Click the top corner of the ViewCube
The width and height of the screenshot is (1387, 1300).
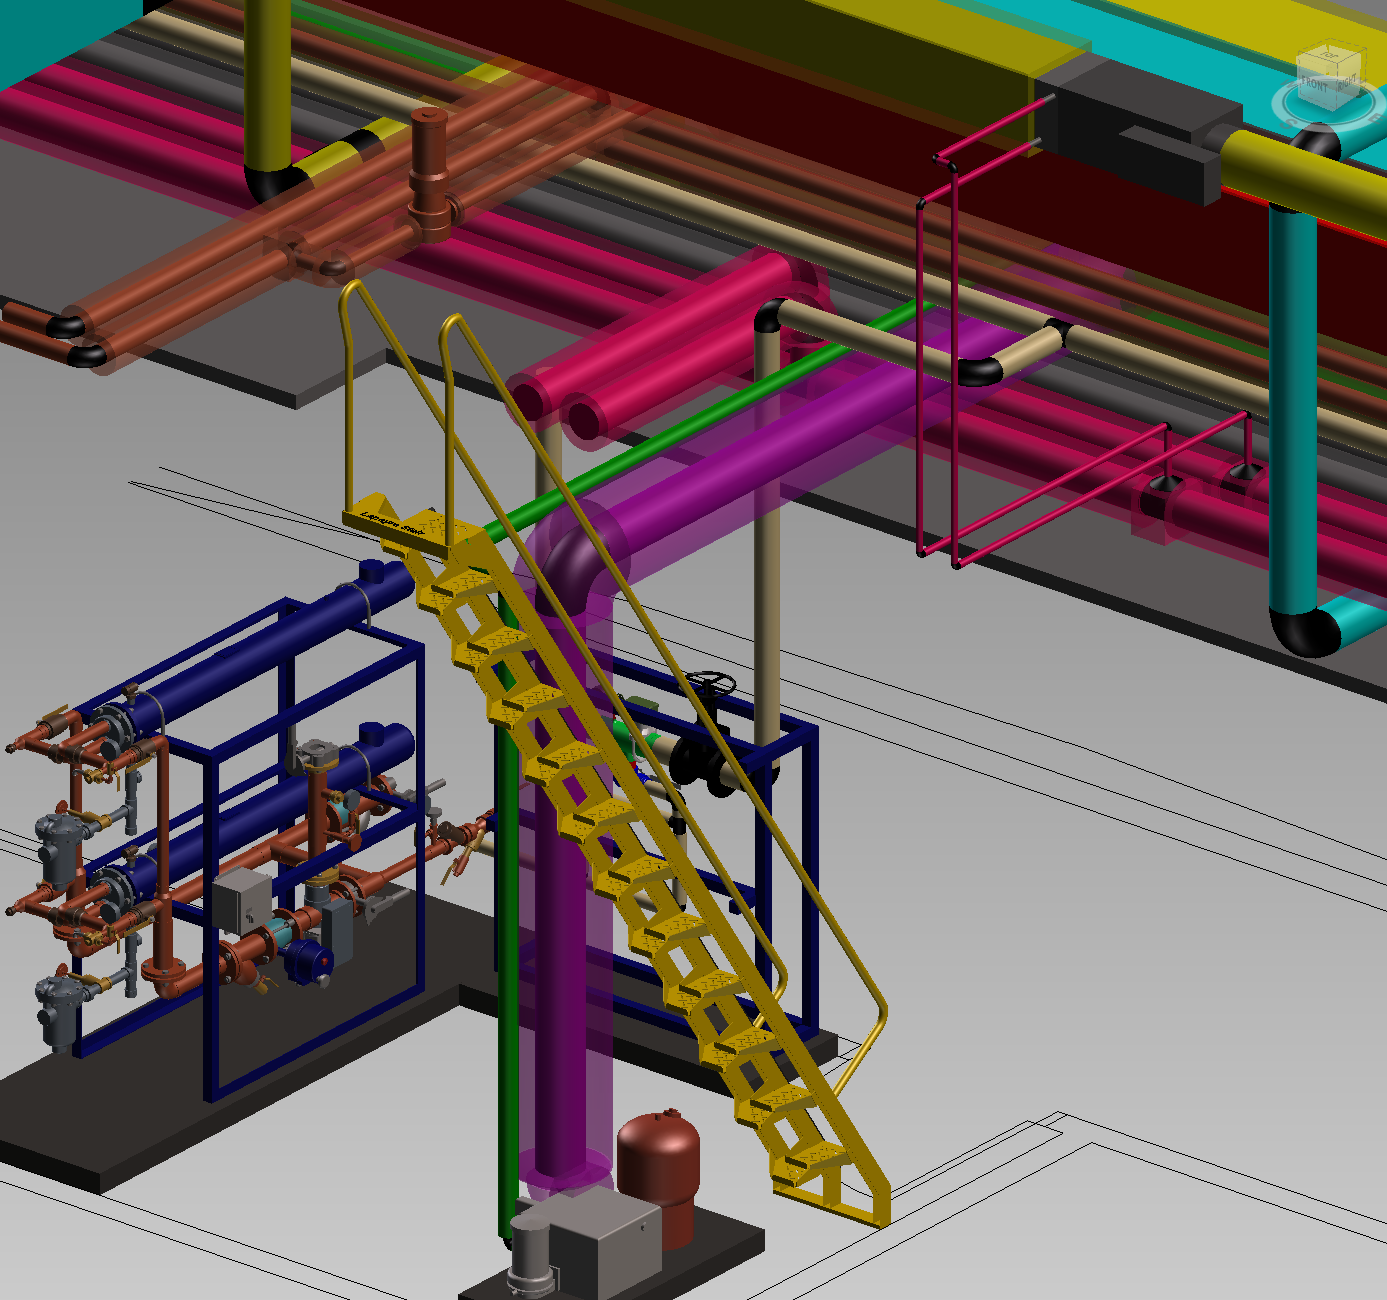1337,63
